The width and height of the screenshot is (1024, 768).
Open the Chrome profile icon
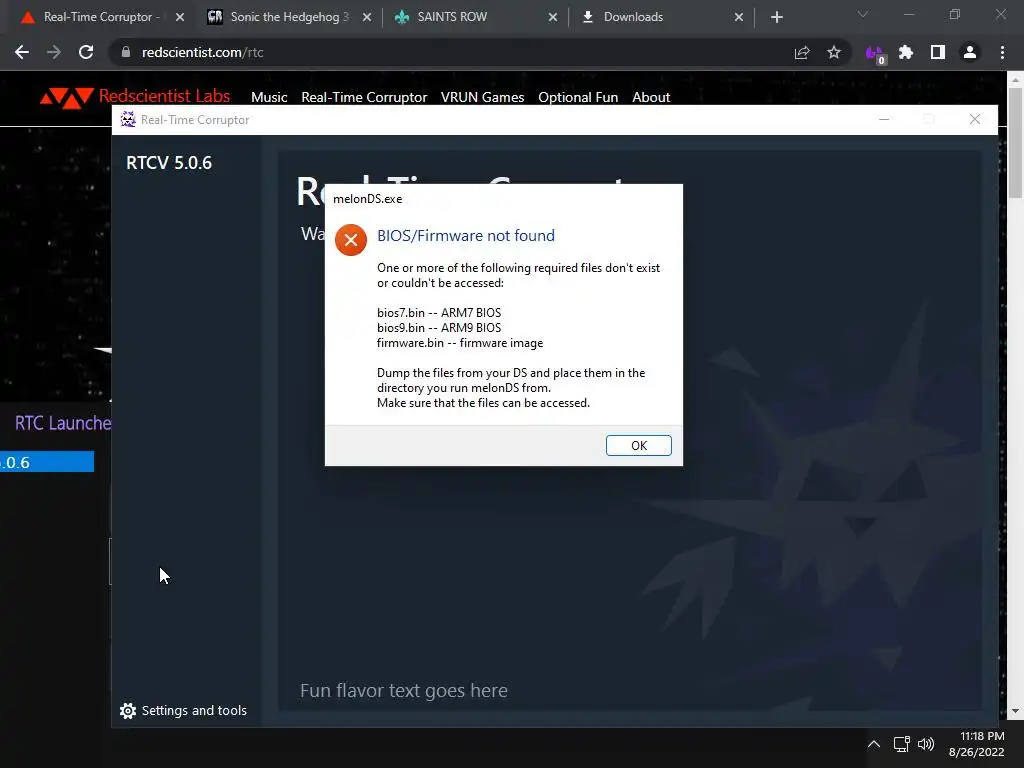(x=970, y=52)
